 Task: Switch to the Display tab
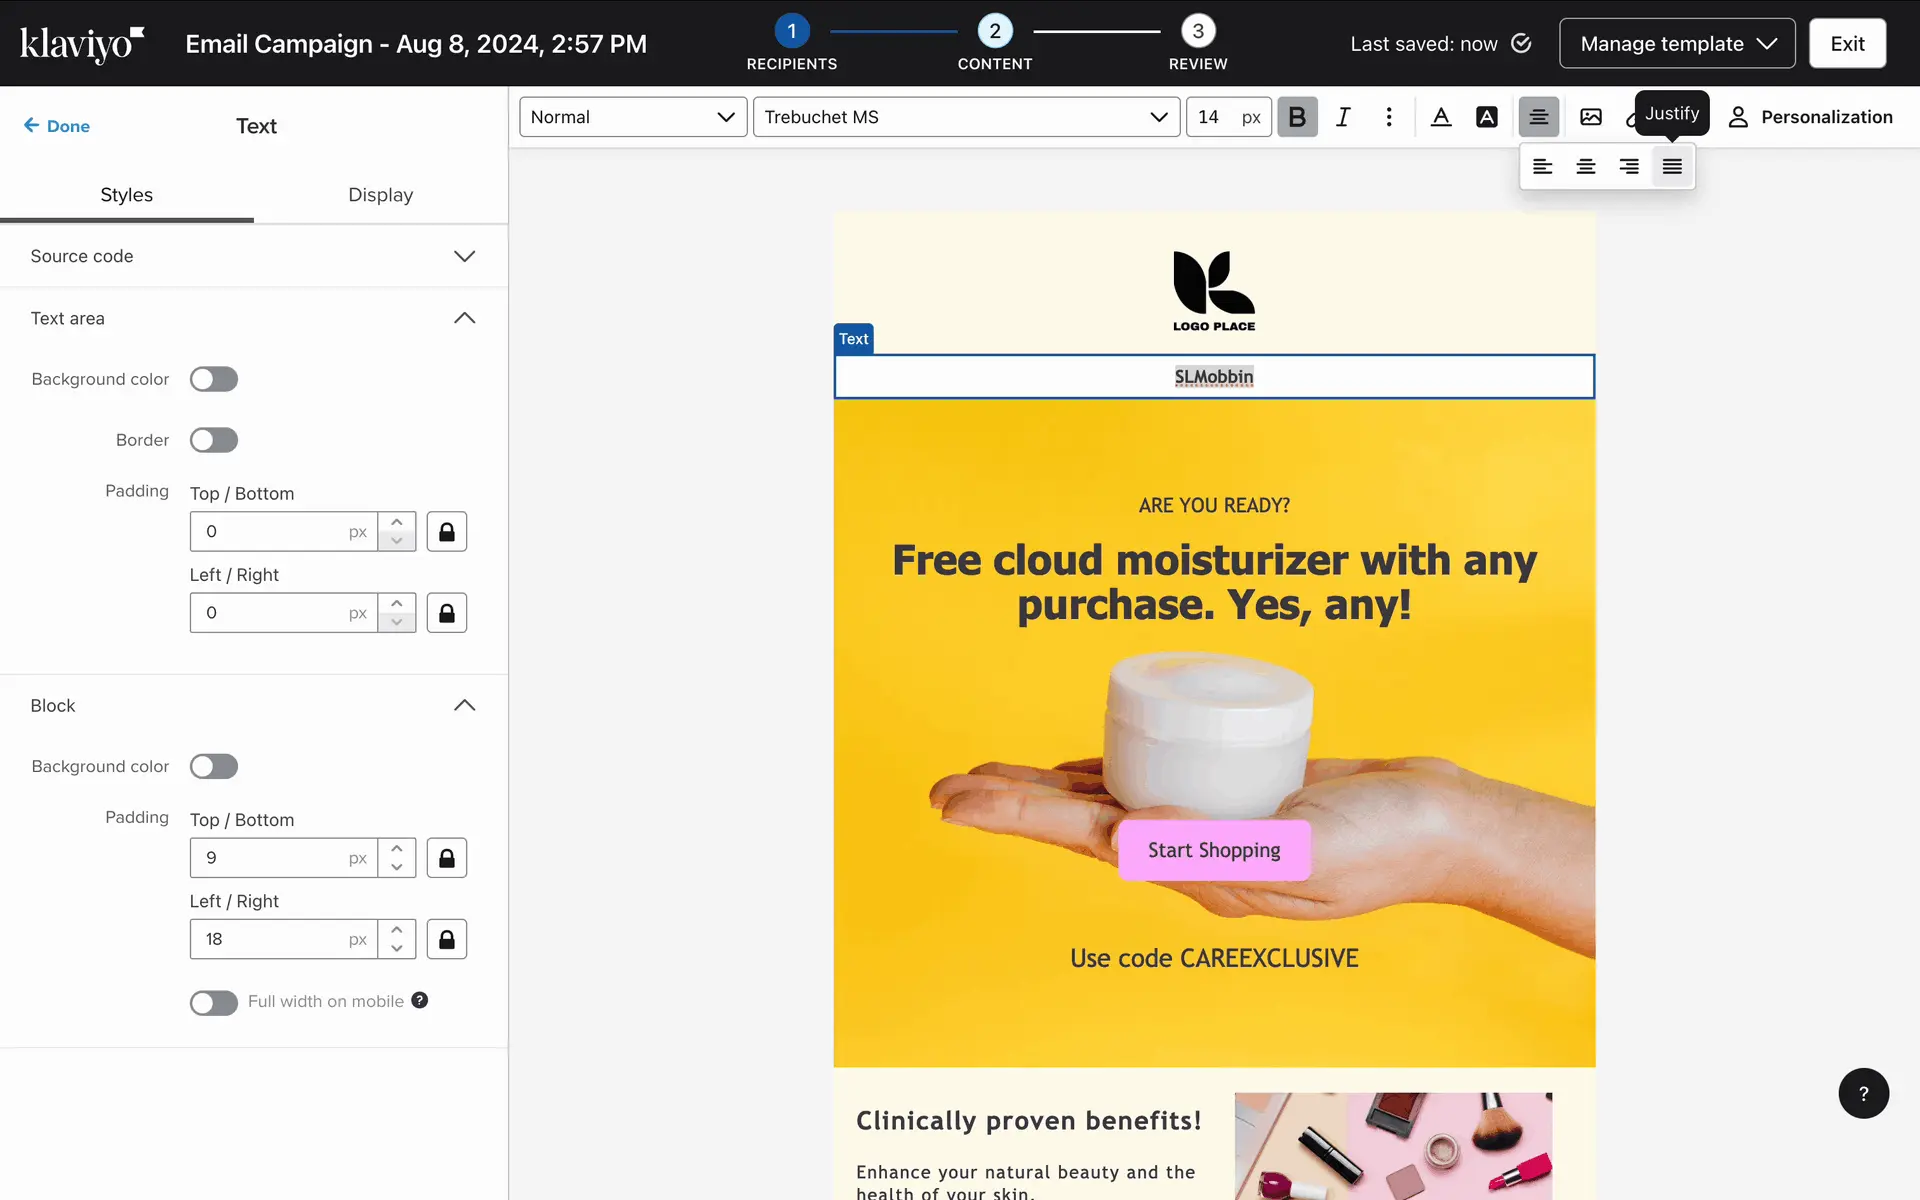tap(380, 195)
